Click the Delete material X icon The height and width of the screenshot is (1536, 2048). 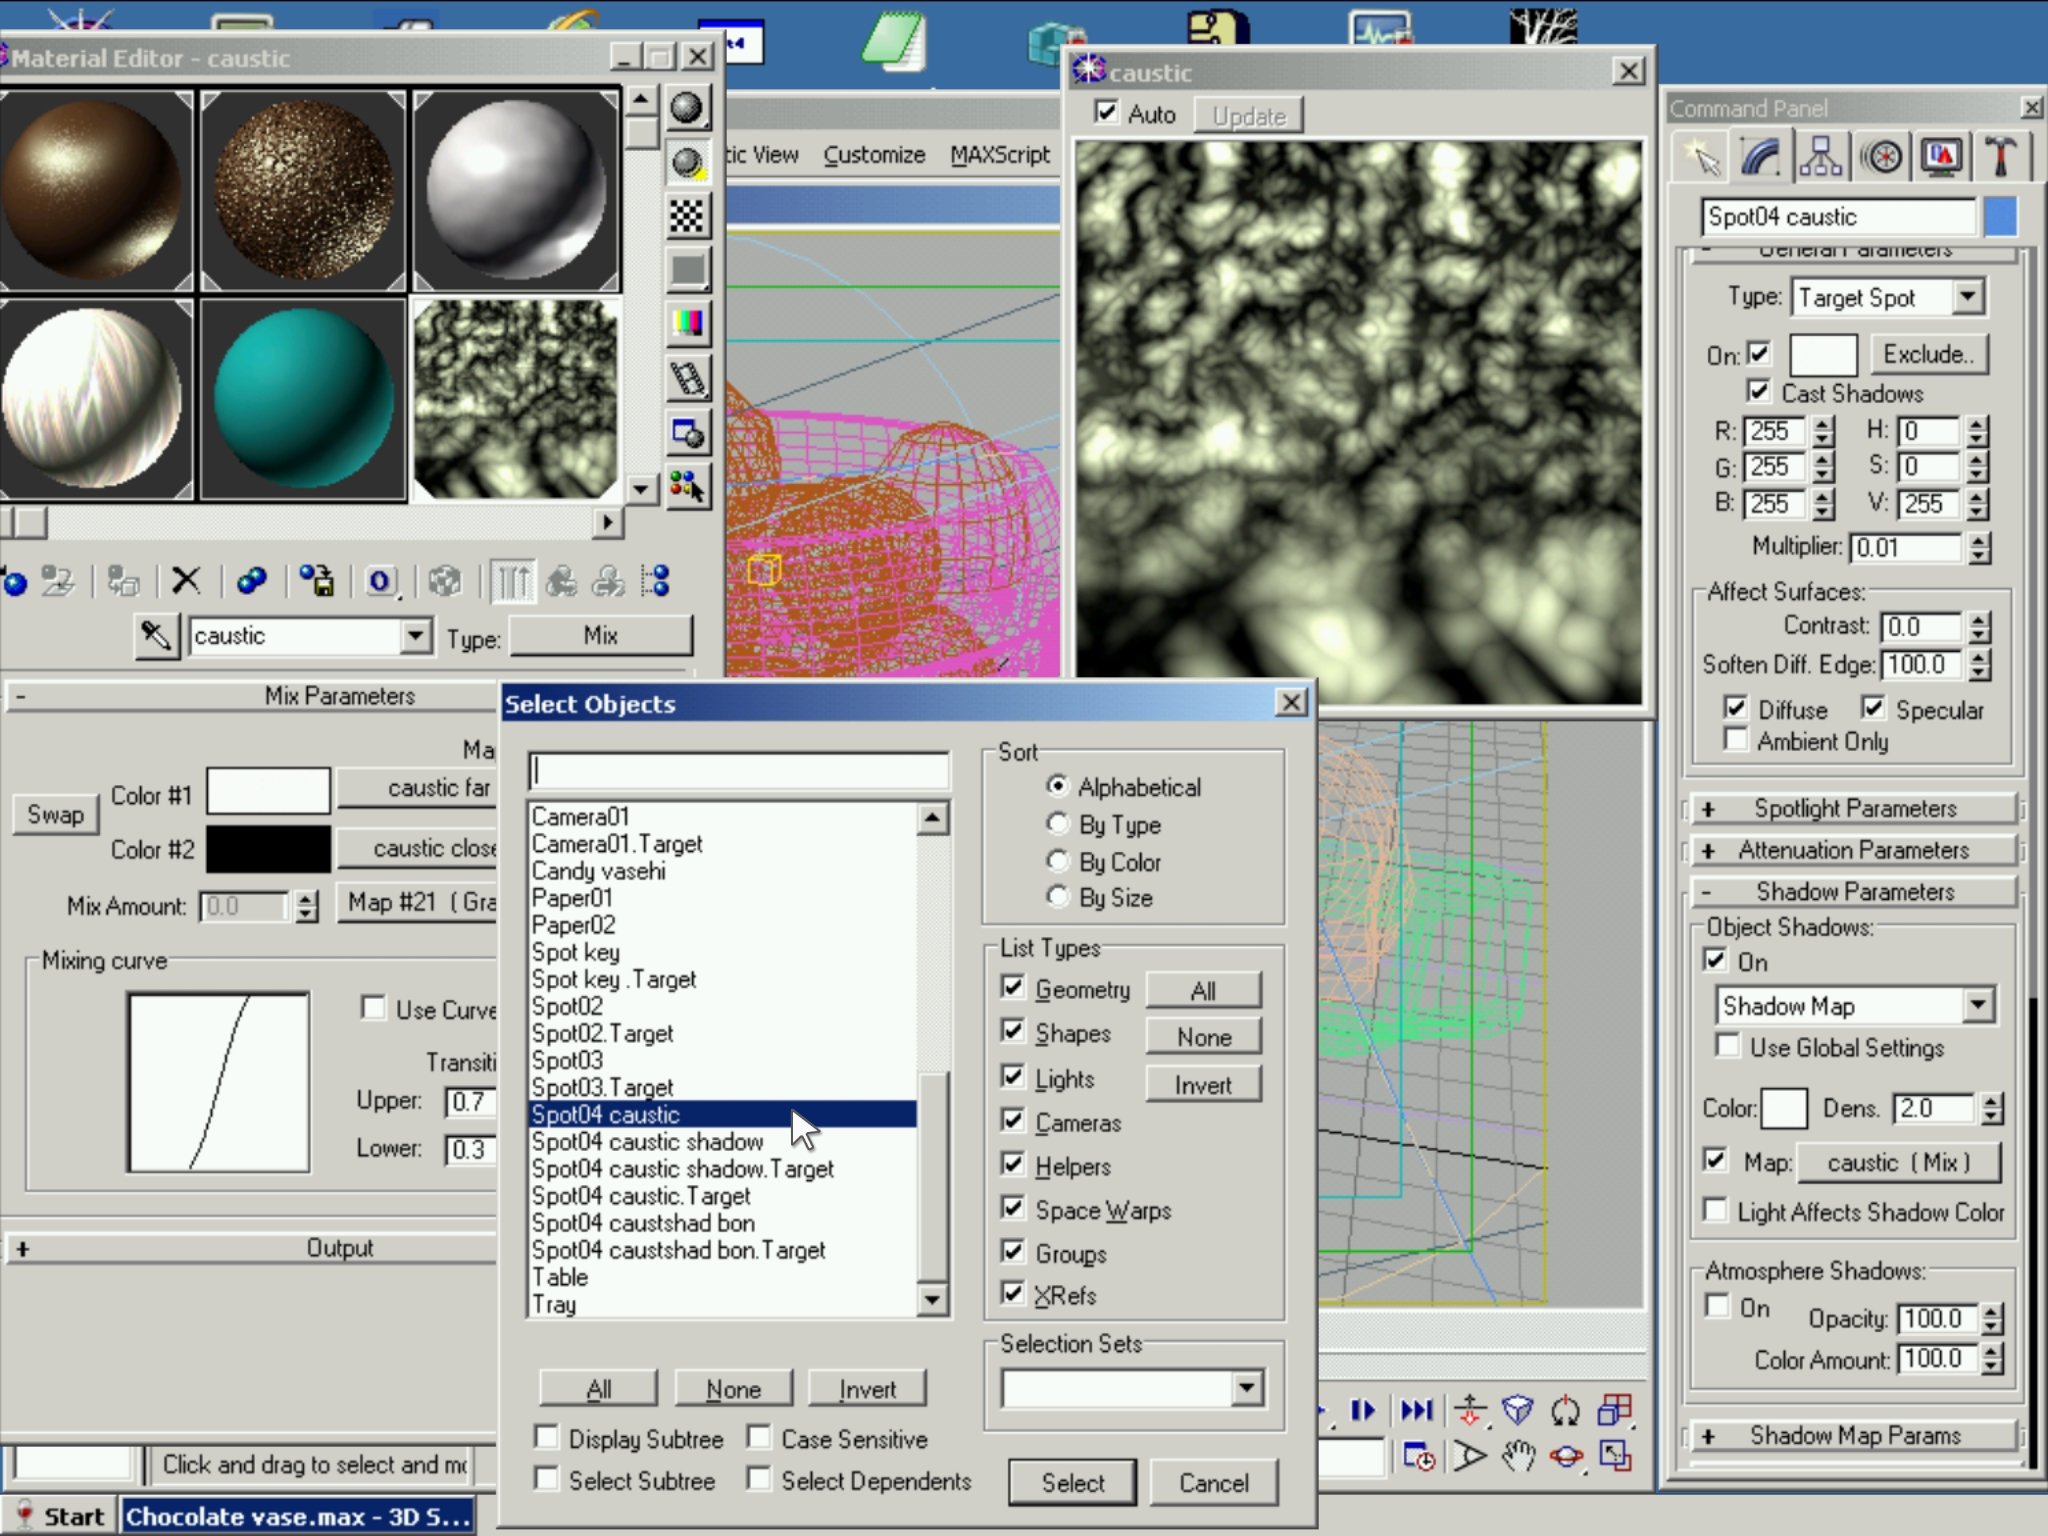point(186,581)
